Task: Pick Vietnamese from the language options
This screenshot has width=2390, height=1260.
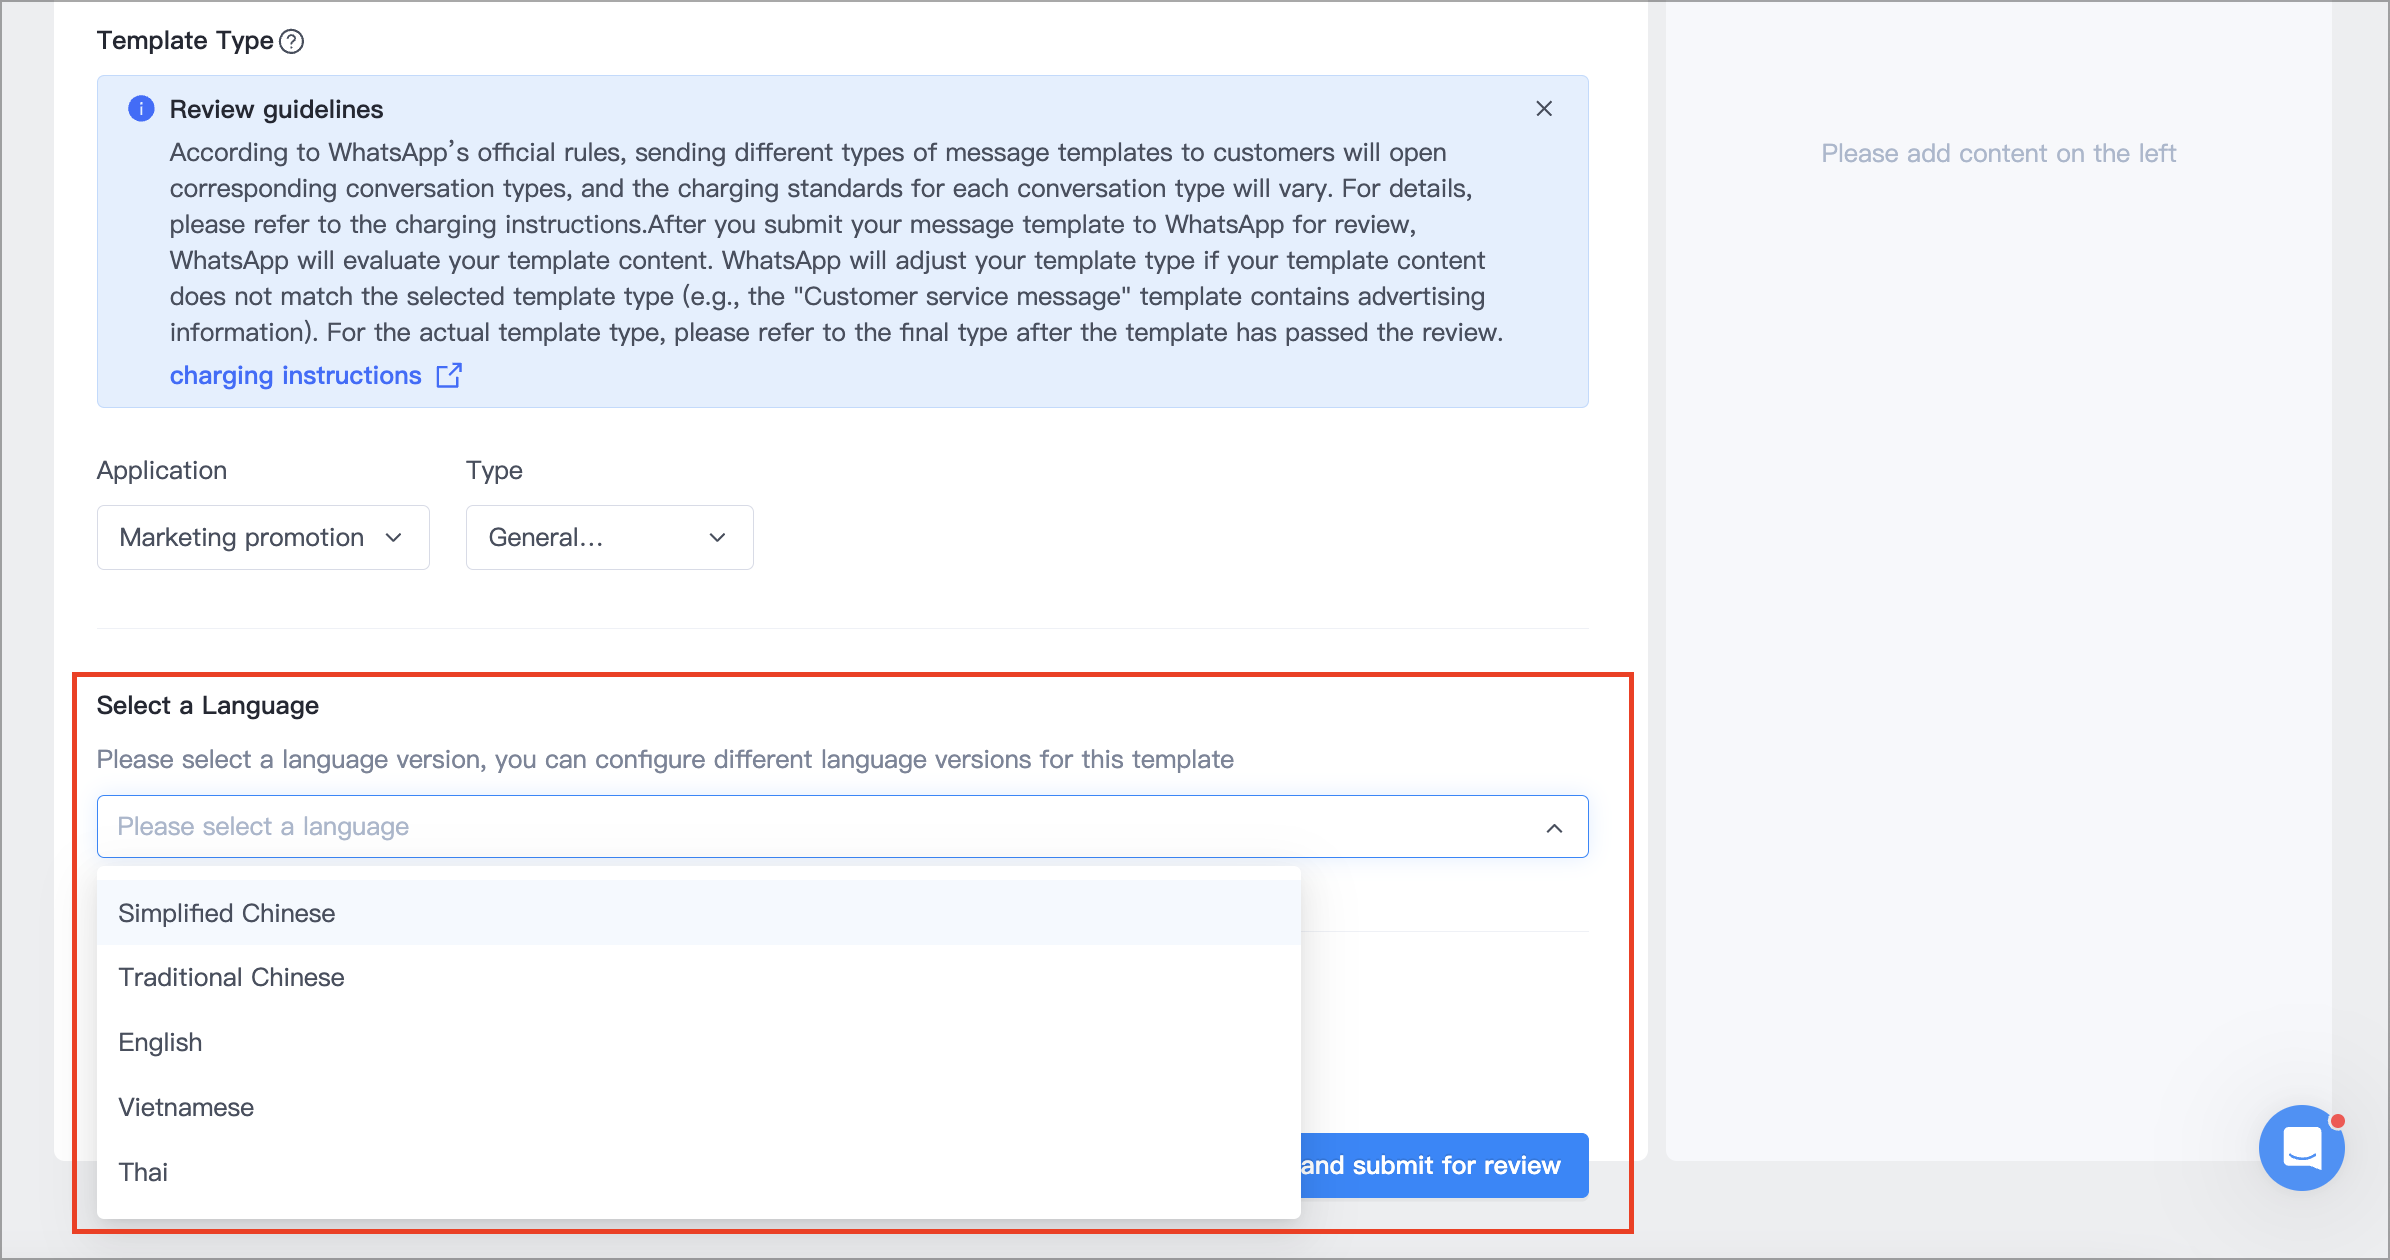Action: [x=698, y=1107]
